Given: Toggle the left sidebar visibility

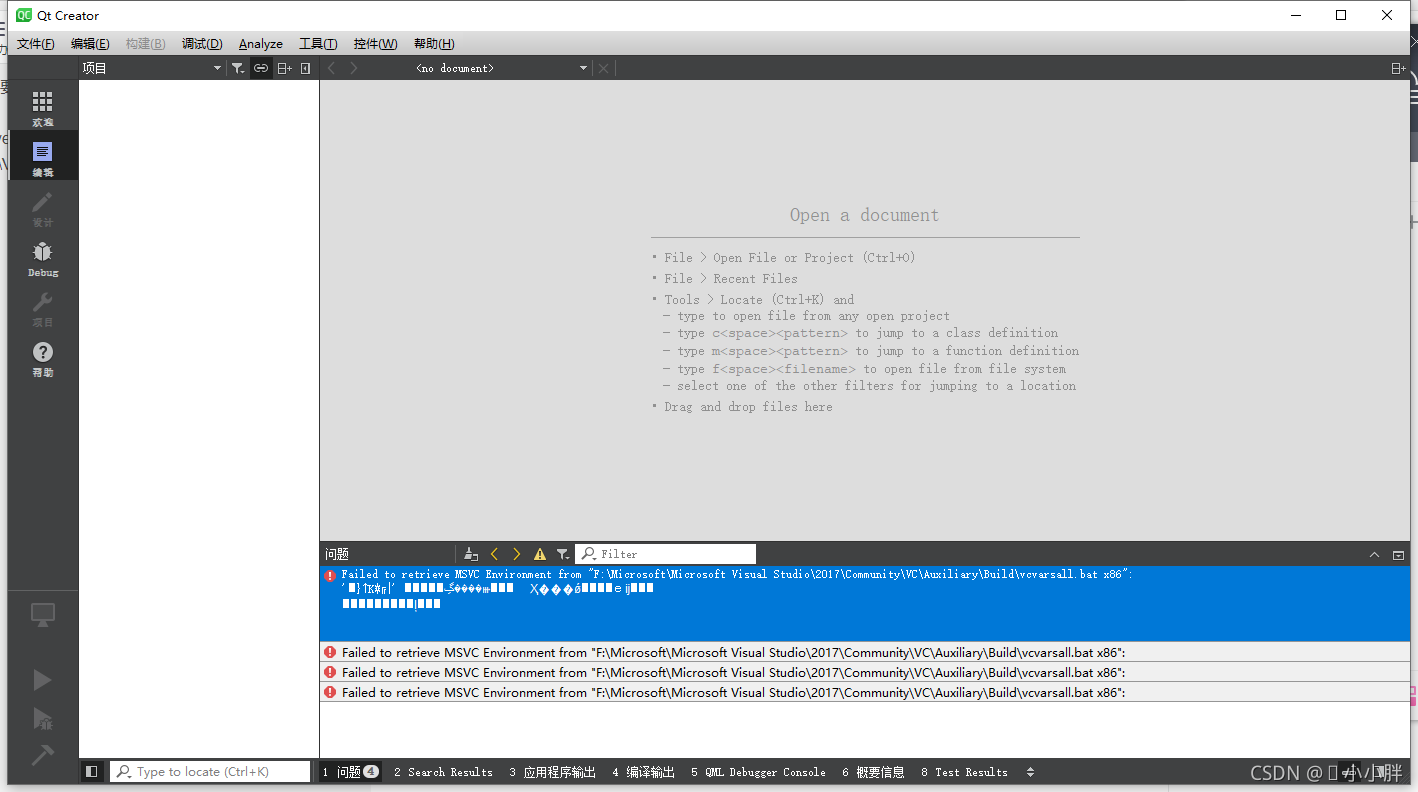Looking at the screenshot, I should click(91, 772).
